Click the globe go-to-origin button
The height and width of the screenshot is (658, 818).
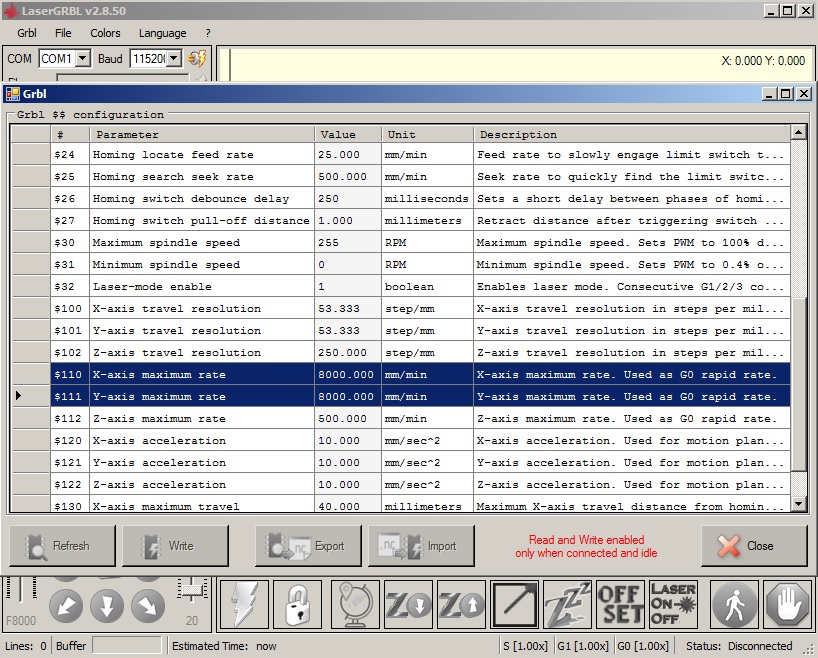(355, 604)
